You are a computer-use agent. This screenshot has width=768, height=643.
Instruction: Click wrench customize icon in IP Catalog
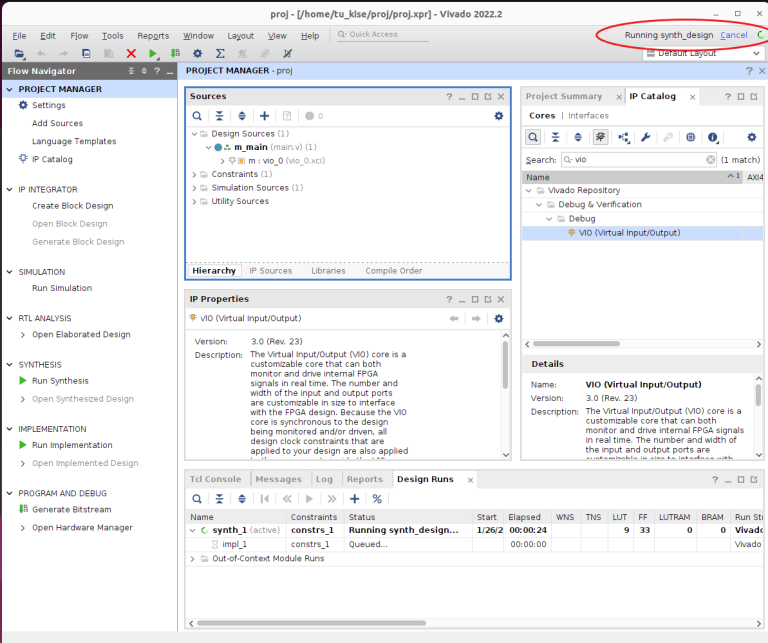click(x=645, y=137)
